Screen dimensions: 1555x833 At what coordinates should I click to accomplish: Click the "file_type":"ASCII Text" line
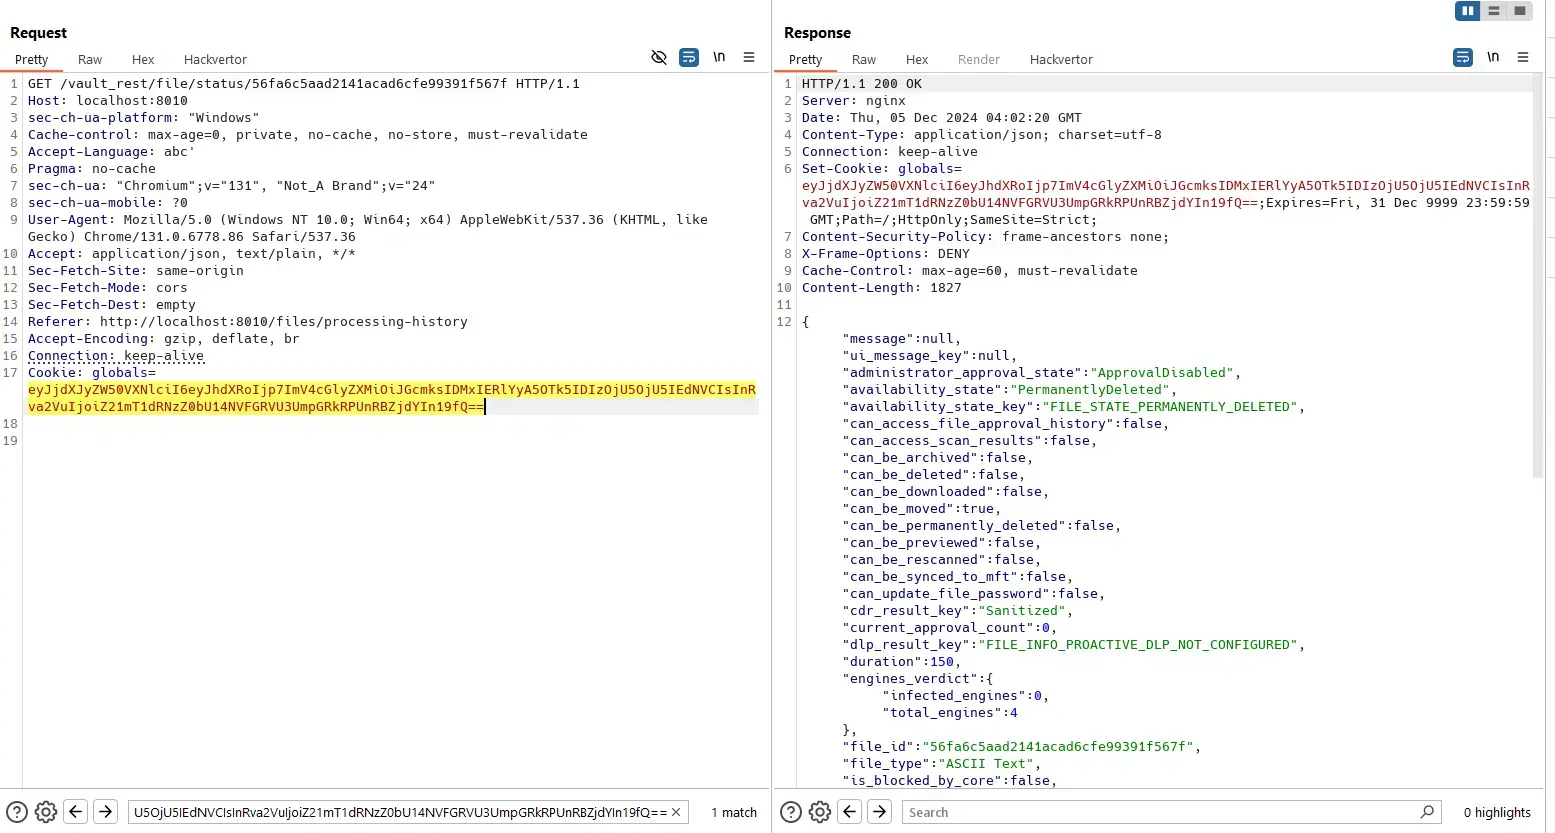click(942, 764)
